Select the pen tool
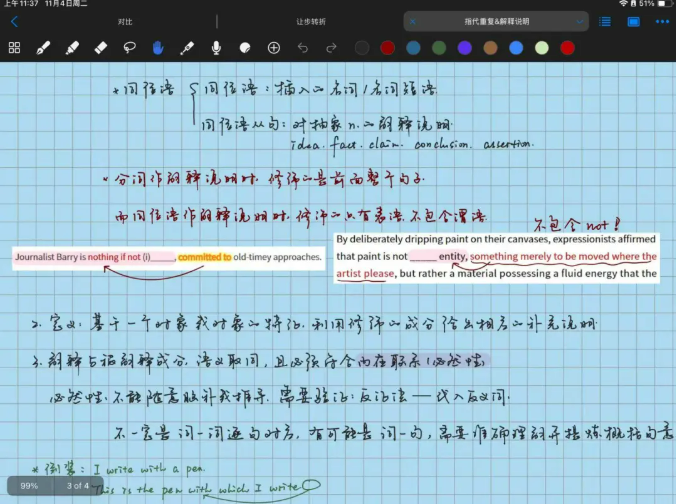The height and width of the screenshot is (504, 676). point(43,47)
